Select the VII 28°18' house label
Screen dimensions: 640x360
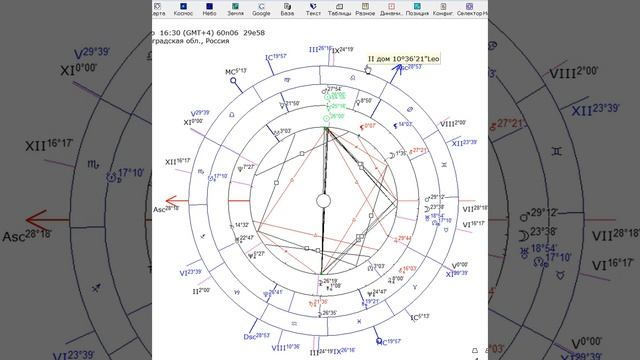click(x=475, y=209)
